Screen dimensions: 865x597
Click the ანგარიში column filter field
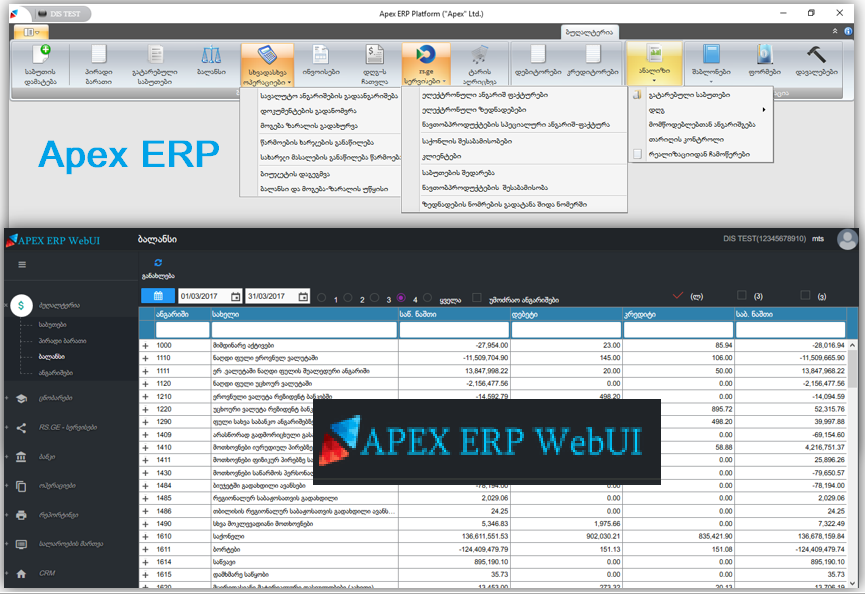183,330
